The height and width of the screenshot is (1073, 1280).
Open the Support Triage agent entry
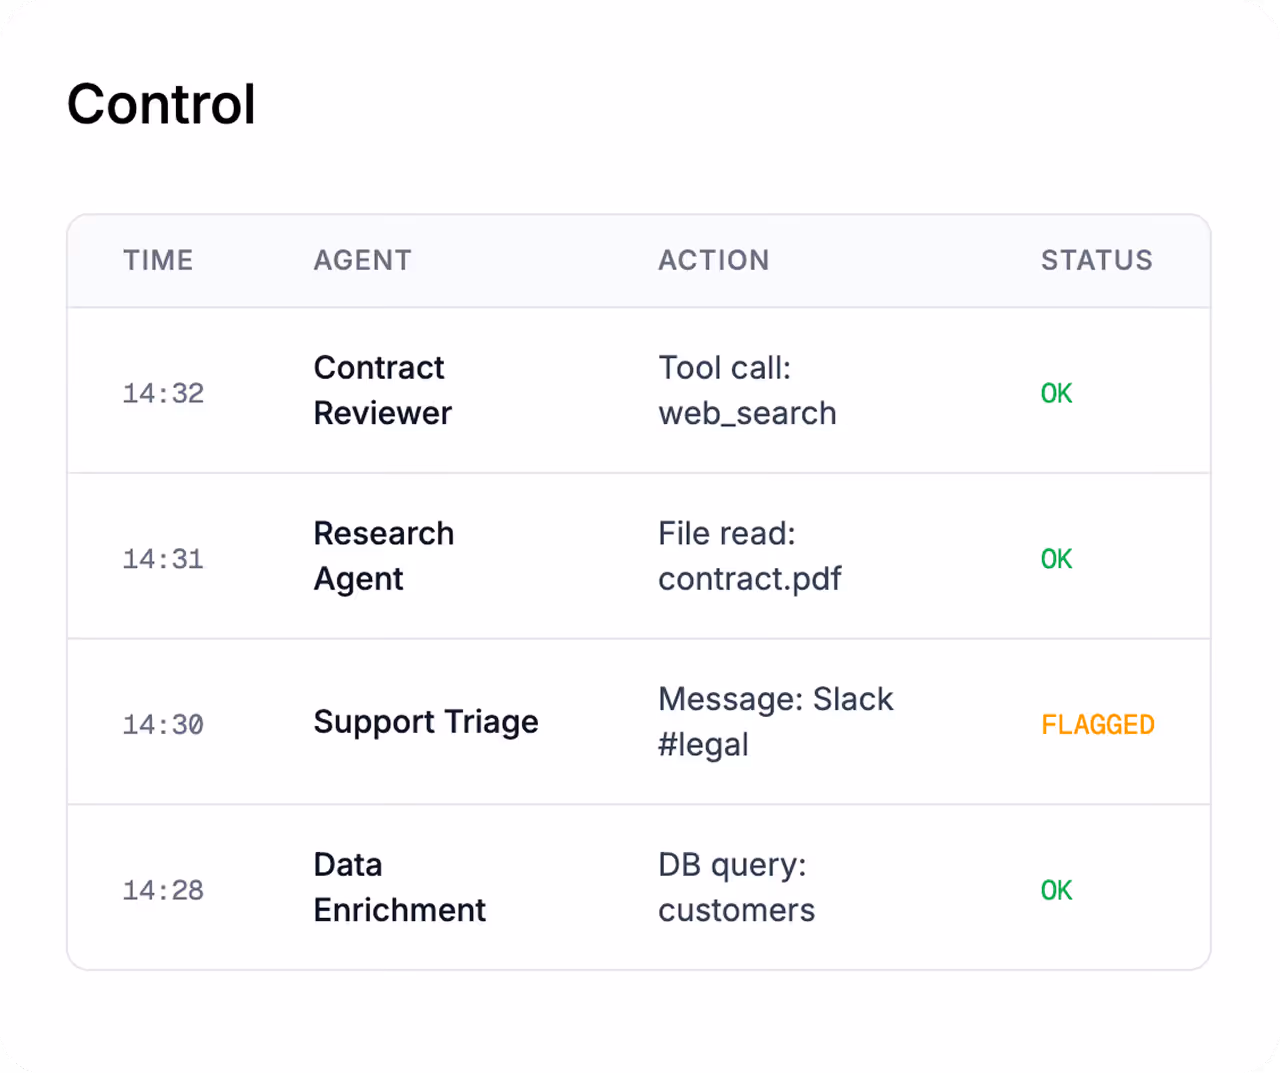[425, 722]
